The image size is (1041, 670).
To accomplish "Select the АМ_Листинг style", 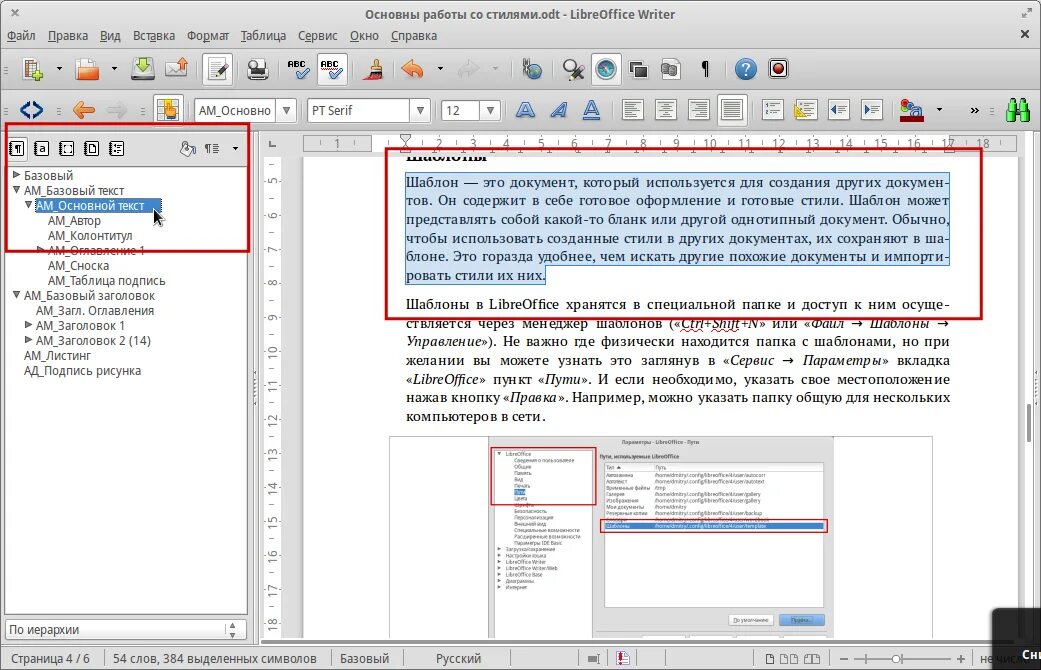I will coord(57,355).
